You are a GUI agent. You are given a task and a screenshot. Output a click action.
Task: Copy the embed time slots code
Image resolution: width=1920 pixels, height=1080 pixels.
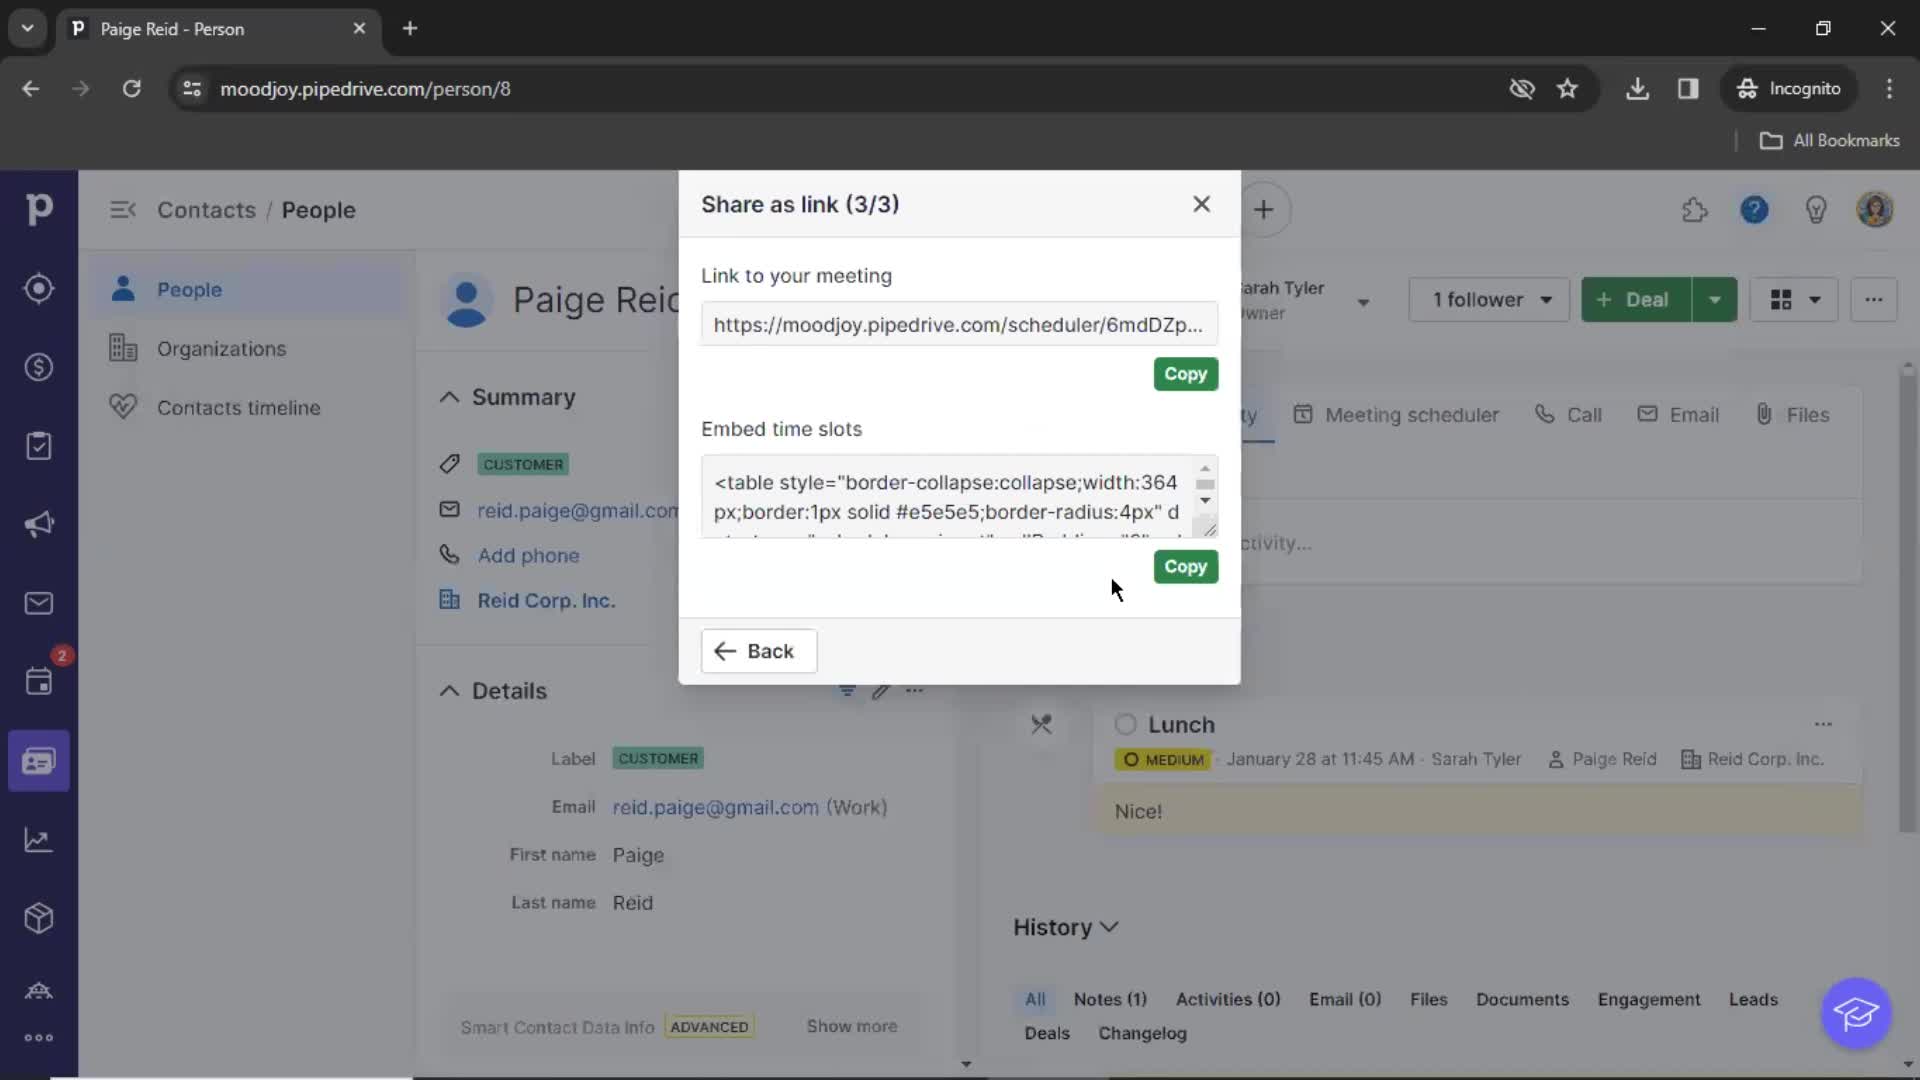click(x=1184, y=566)
